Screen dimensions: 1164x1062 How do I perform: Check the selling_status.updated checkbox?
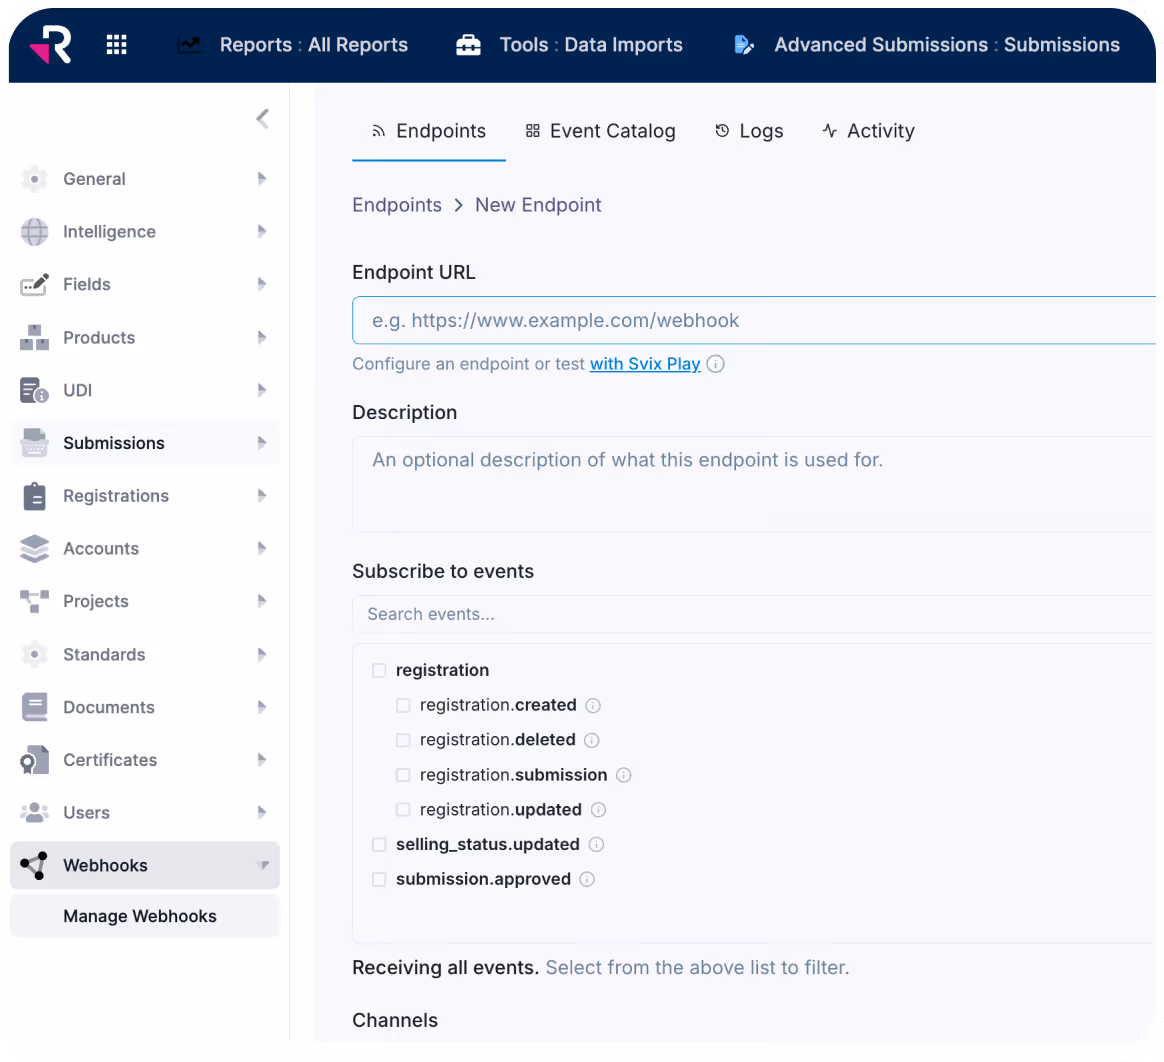(379, 845)
